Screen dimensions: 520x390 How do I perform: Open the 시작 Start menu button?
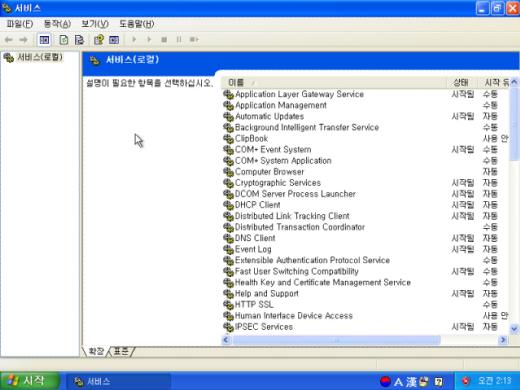pyautogui.click(x=29, y=381)
